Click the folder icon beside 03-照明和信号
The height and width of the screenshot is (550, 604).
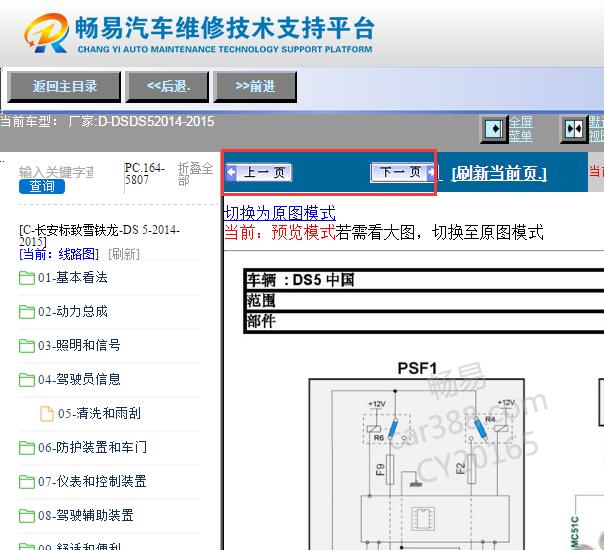click(x=27, y=346)
